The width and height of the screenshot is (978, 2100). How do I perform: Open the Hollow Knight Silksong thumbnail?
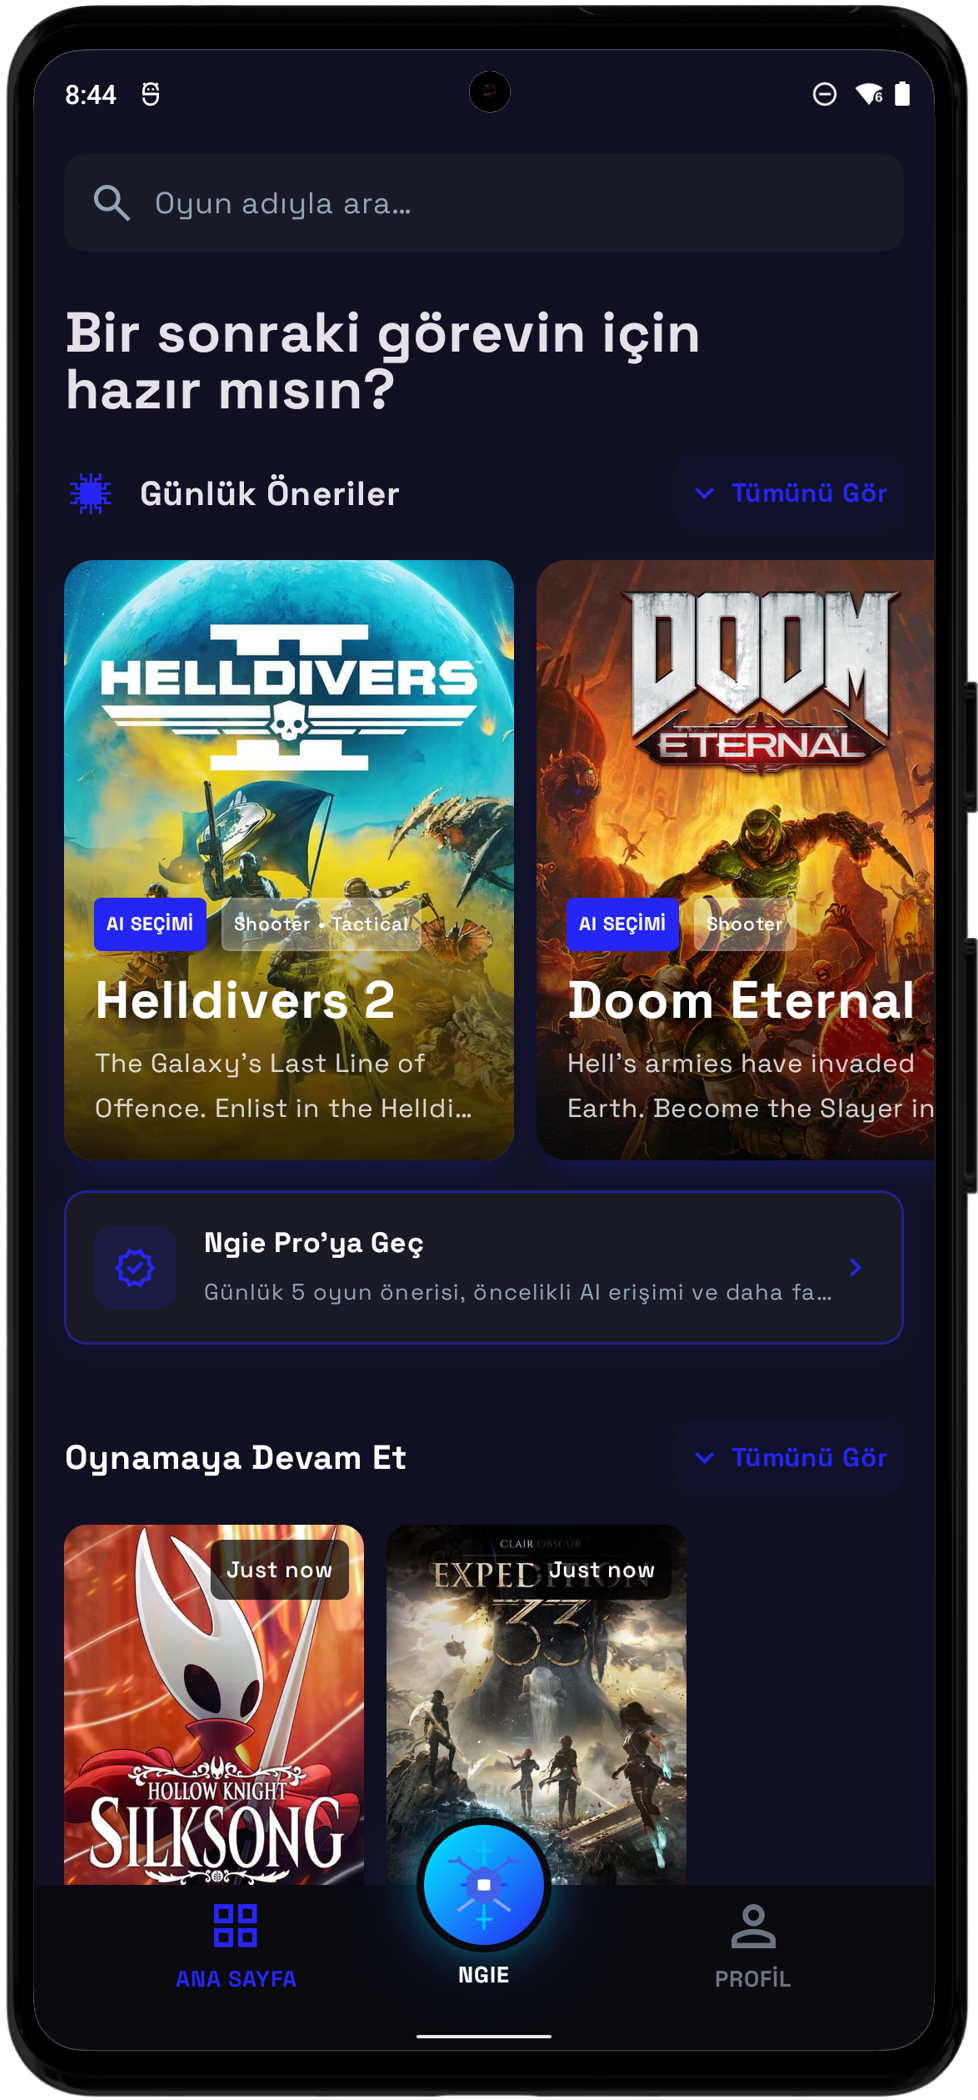coord(214,1705)
